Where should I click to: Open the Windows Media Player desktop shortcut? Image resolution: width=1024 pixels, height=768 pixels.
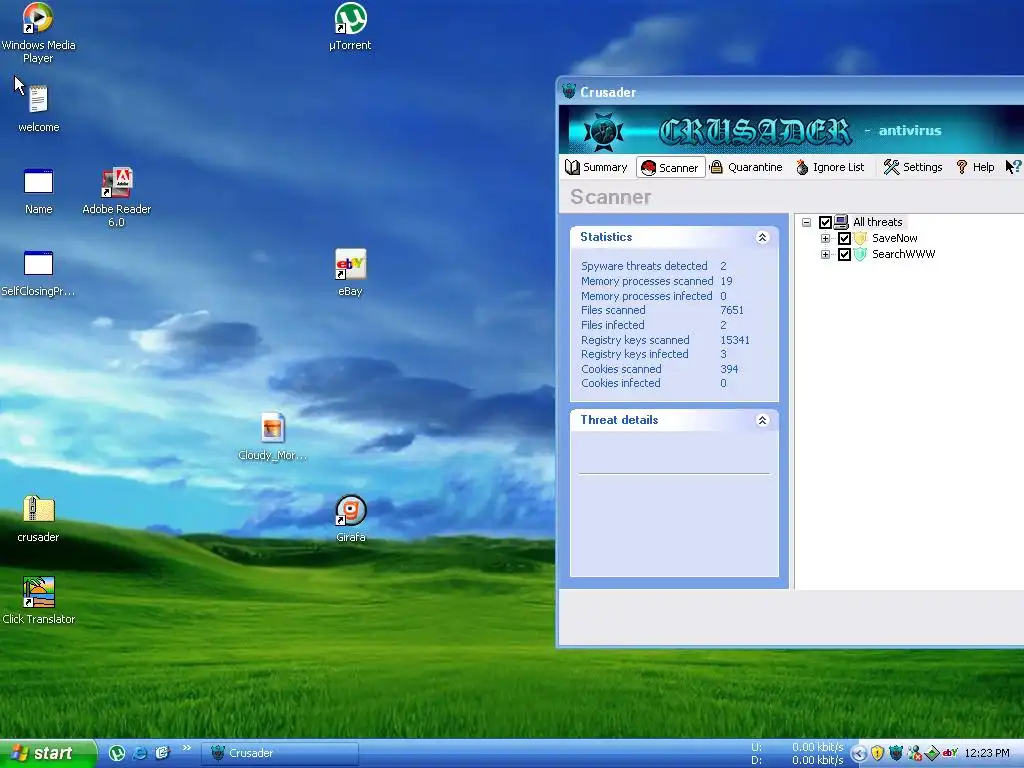coord(38,33)
